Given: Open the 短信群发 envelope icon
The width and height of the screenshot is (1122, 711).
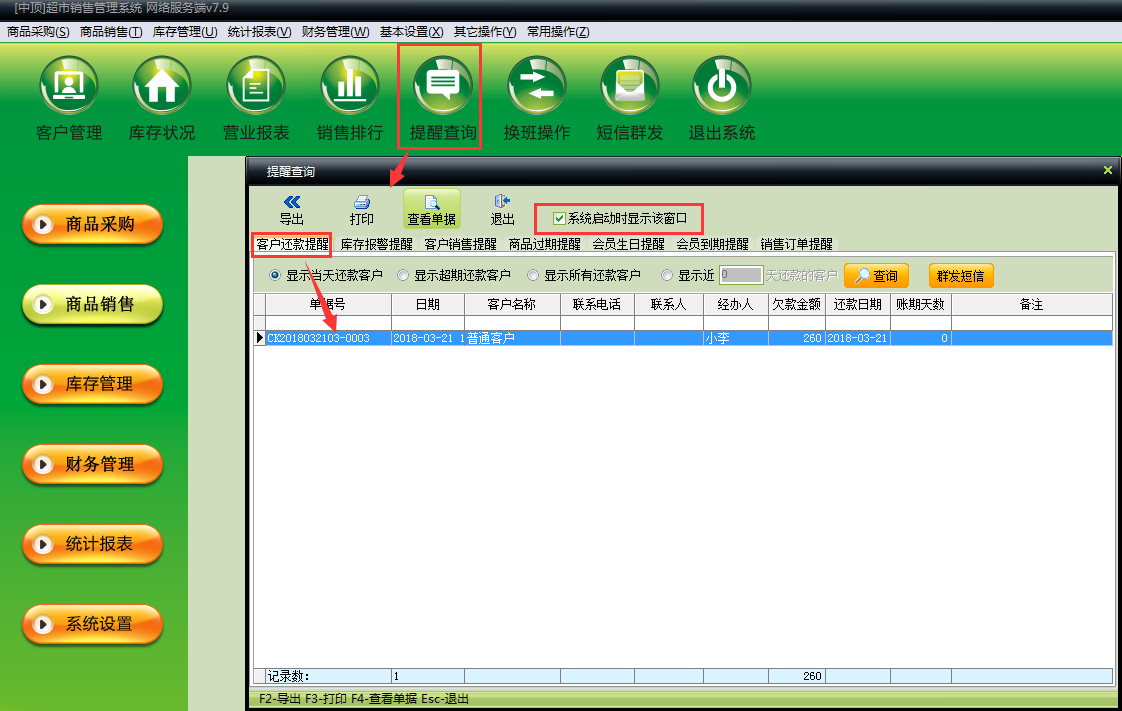Looking at the screenshot, I should click(630, 87).
